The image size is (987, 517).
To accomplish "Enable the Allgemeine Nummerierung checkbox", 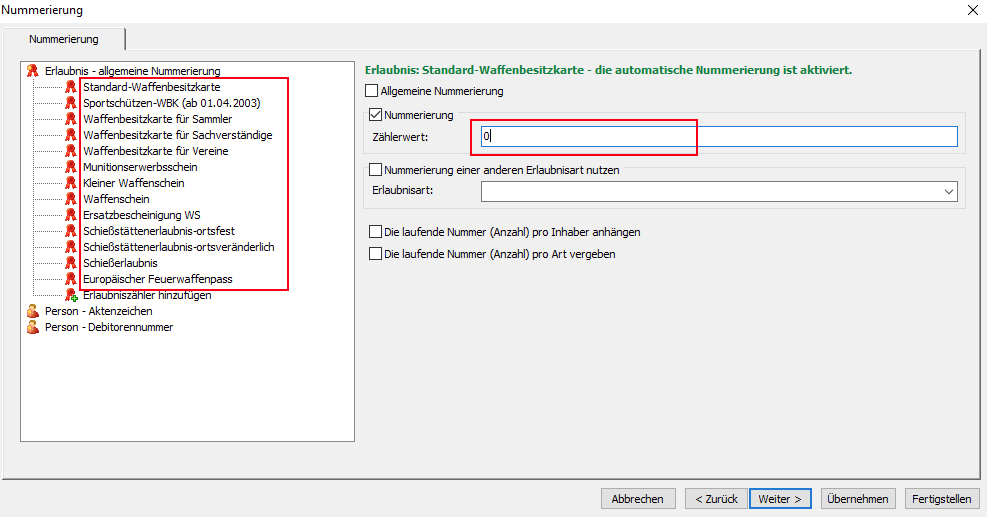I will click(x=373, y=91).
